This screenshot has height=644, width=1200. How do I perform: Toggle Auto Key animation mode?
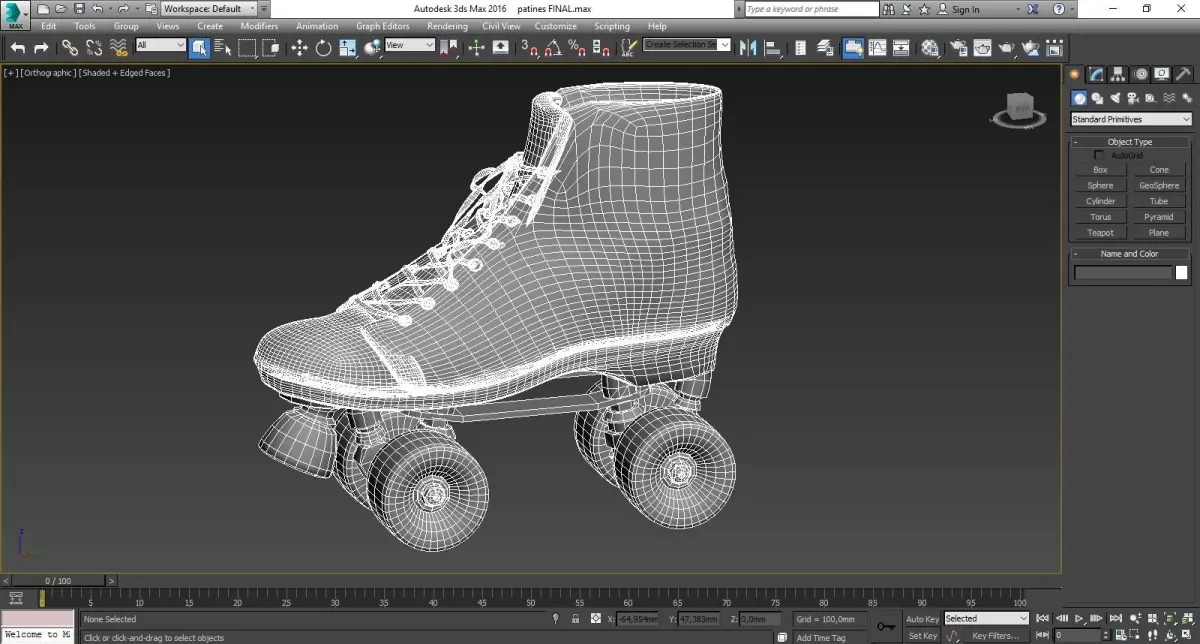click(922, 619)
